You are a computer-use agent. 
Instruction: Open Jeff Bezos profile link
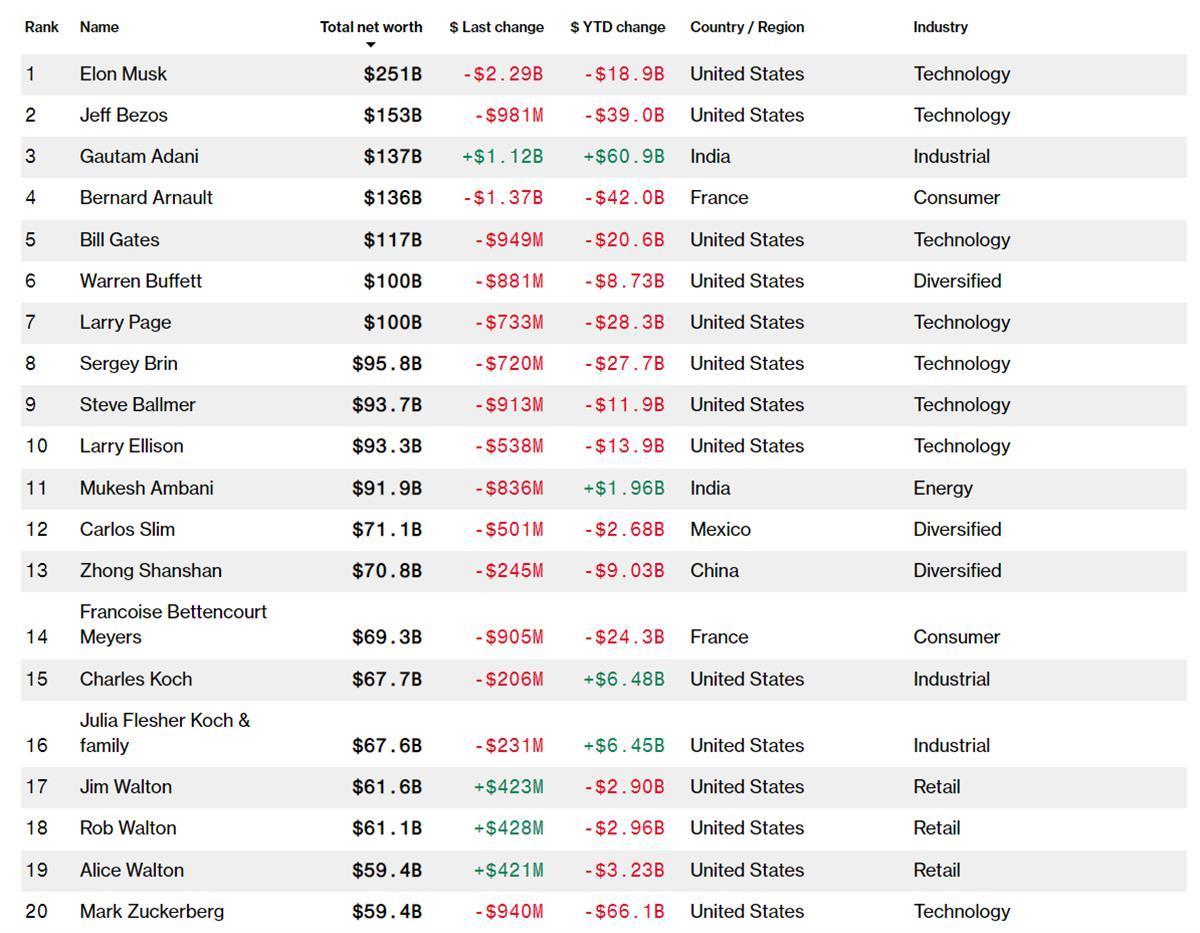coord(123,115)
